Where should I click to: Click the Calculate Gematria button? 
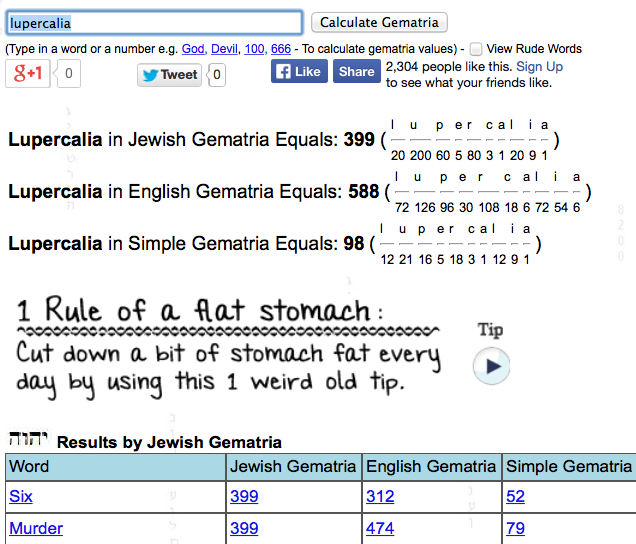coord(379,22)
